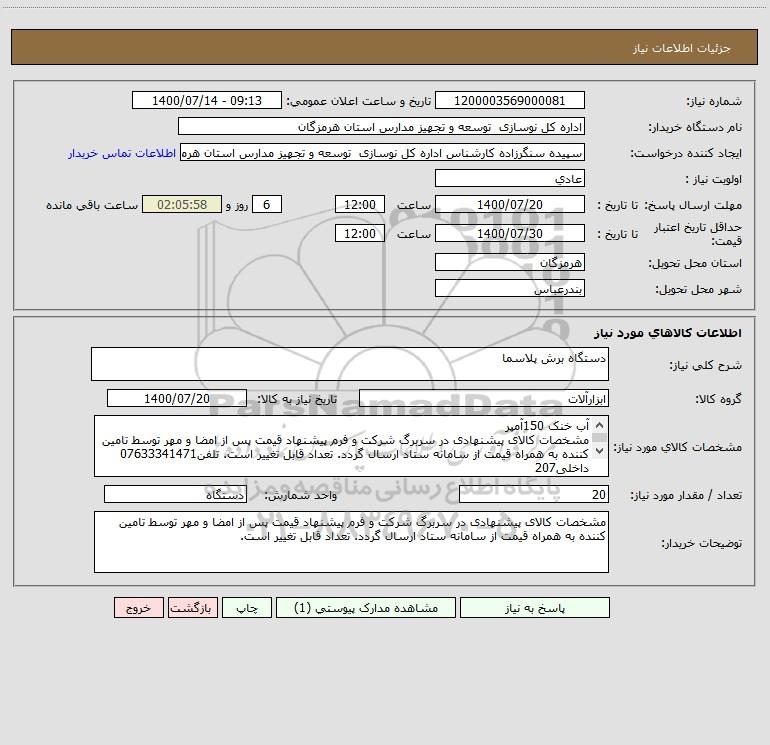Click the اولویت نیاز field عادی
Screen dimensions: 770x745
click(x=510, y=179)
